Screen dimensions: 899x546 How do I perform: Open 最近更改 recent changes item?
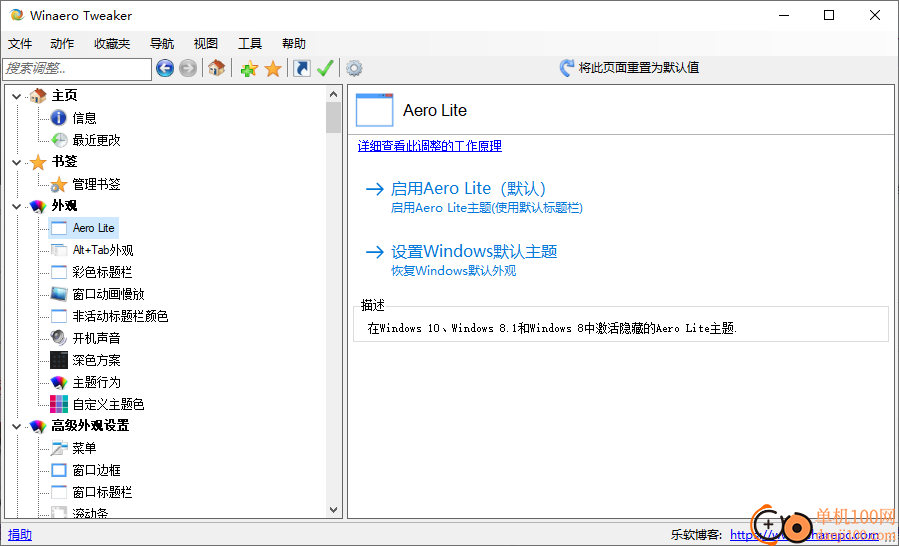(96, 140)
